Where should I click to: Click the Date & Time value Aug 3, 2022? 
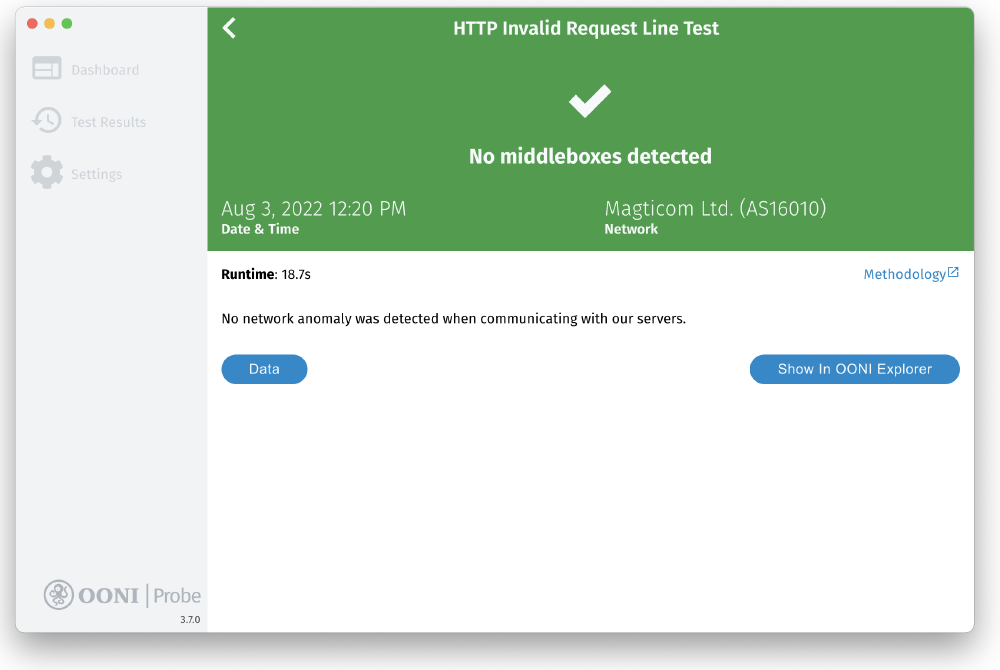(x=313, y=208)
